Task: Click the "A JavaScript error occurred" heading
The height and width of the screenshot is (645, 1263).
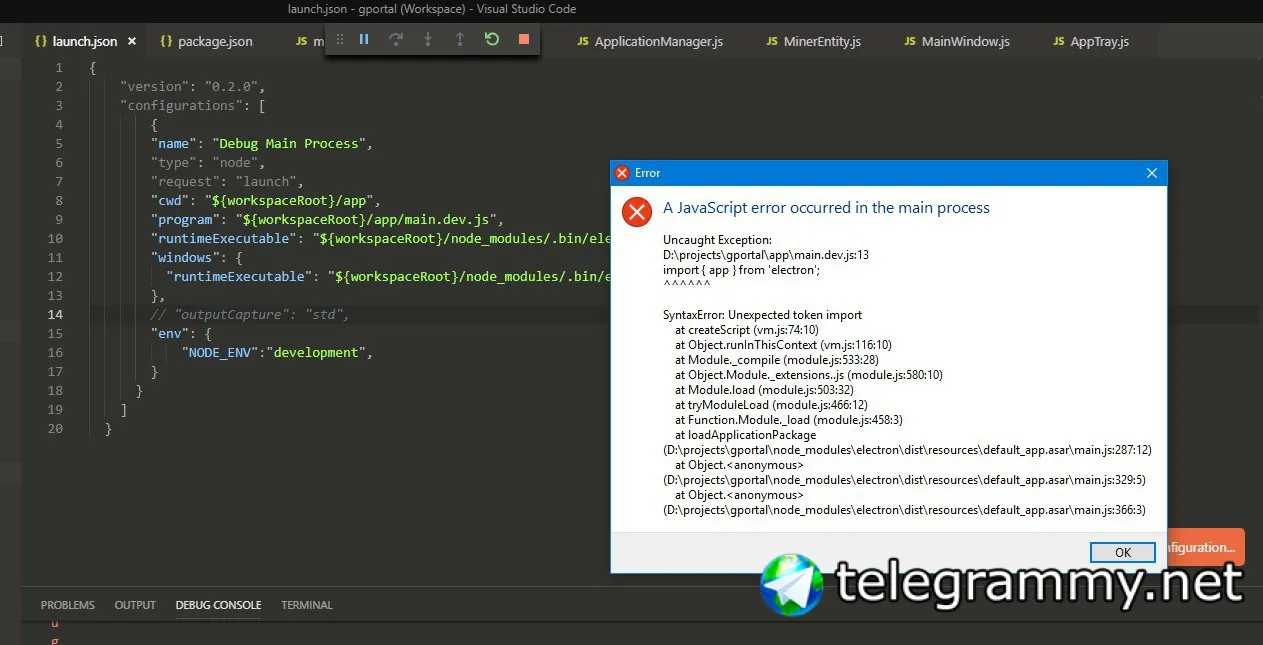Action: [826, 208]
